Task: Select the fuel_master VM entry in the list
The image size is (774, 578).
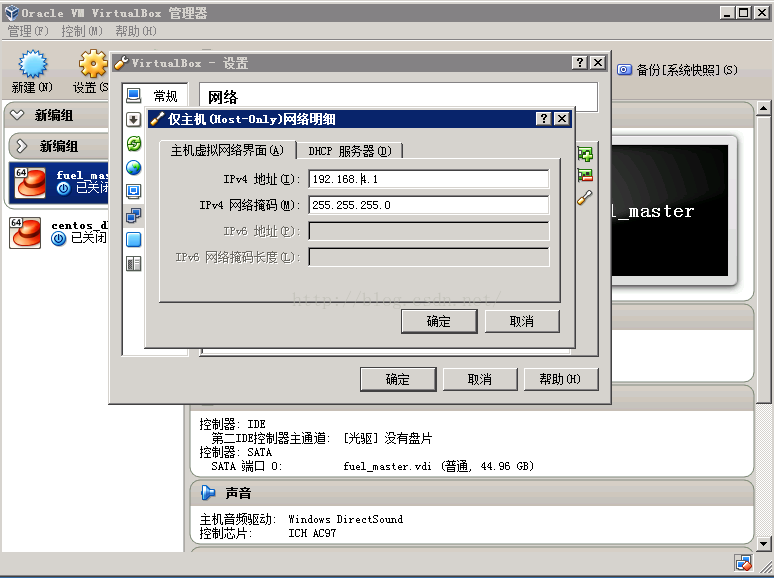Action: point(58,183)
